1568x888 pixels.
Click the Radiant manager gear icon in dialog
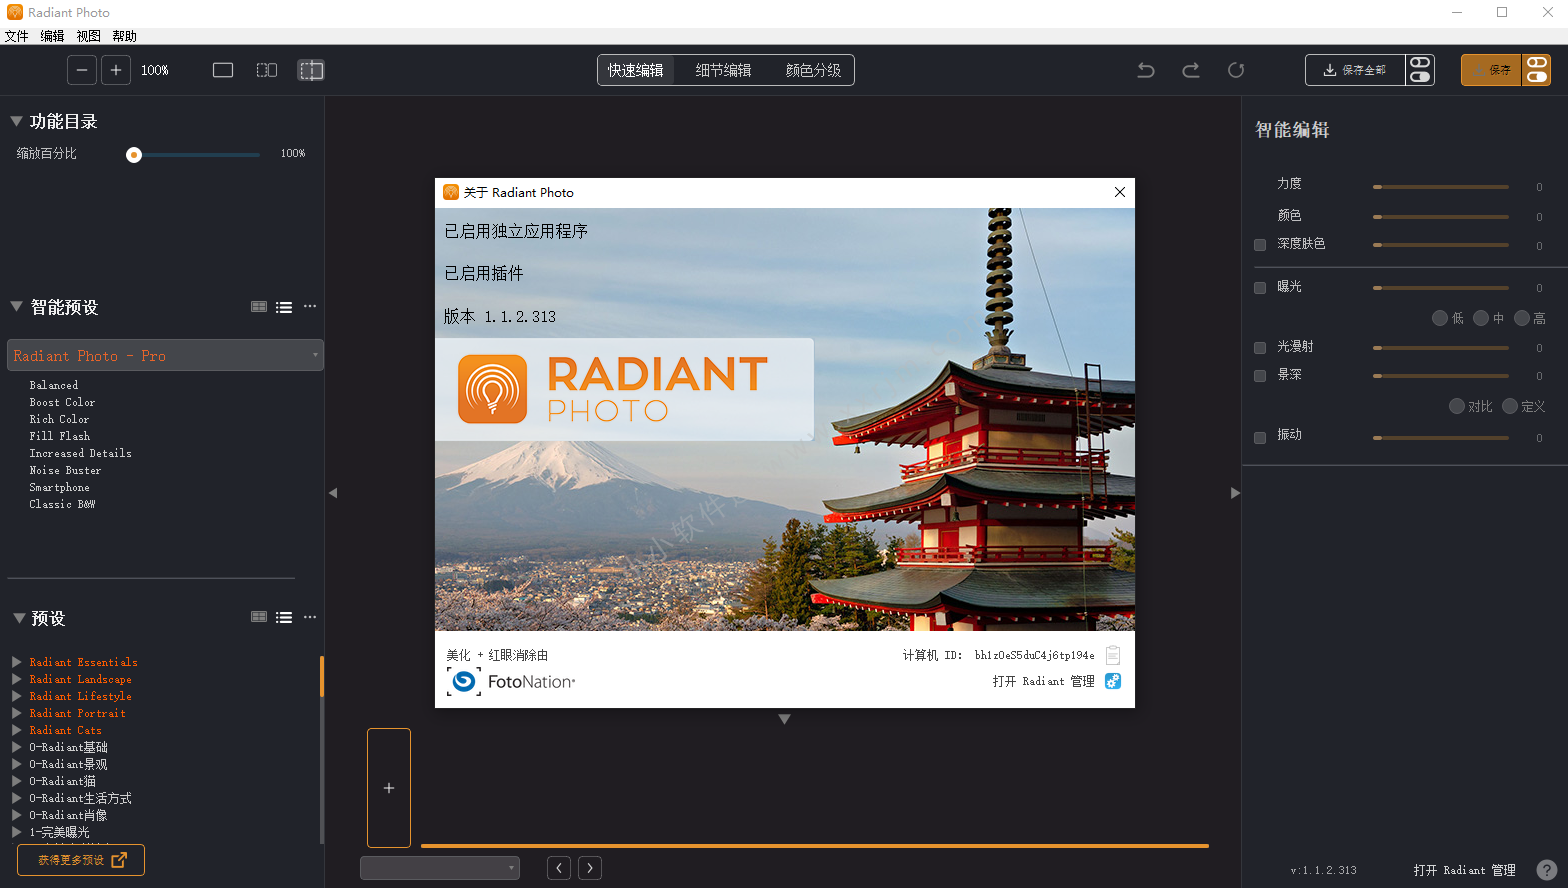(1113, 681)
